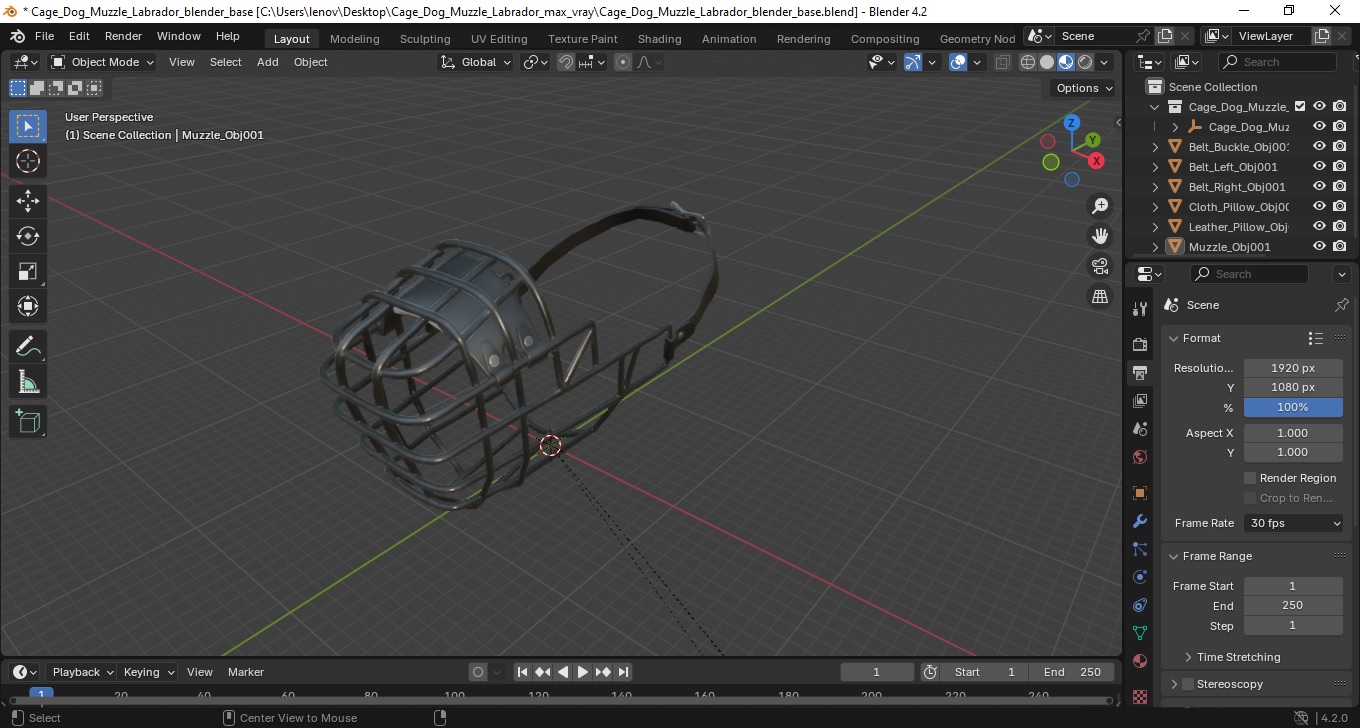Play the animation forward
The image size is (1360, 728).
point(583,672)
